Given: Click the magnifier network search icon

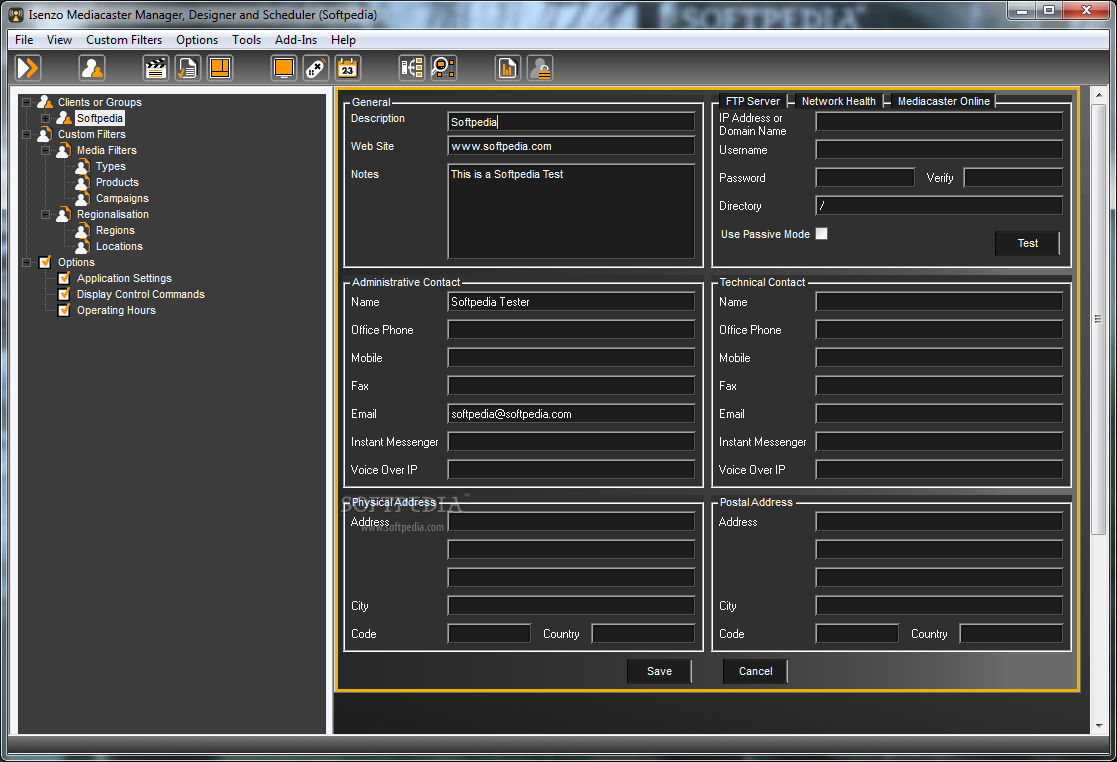Looking at the screenshot, I should coord(444,68).
